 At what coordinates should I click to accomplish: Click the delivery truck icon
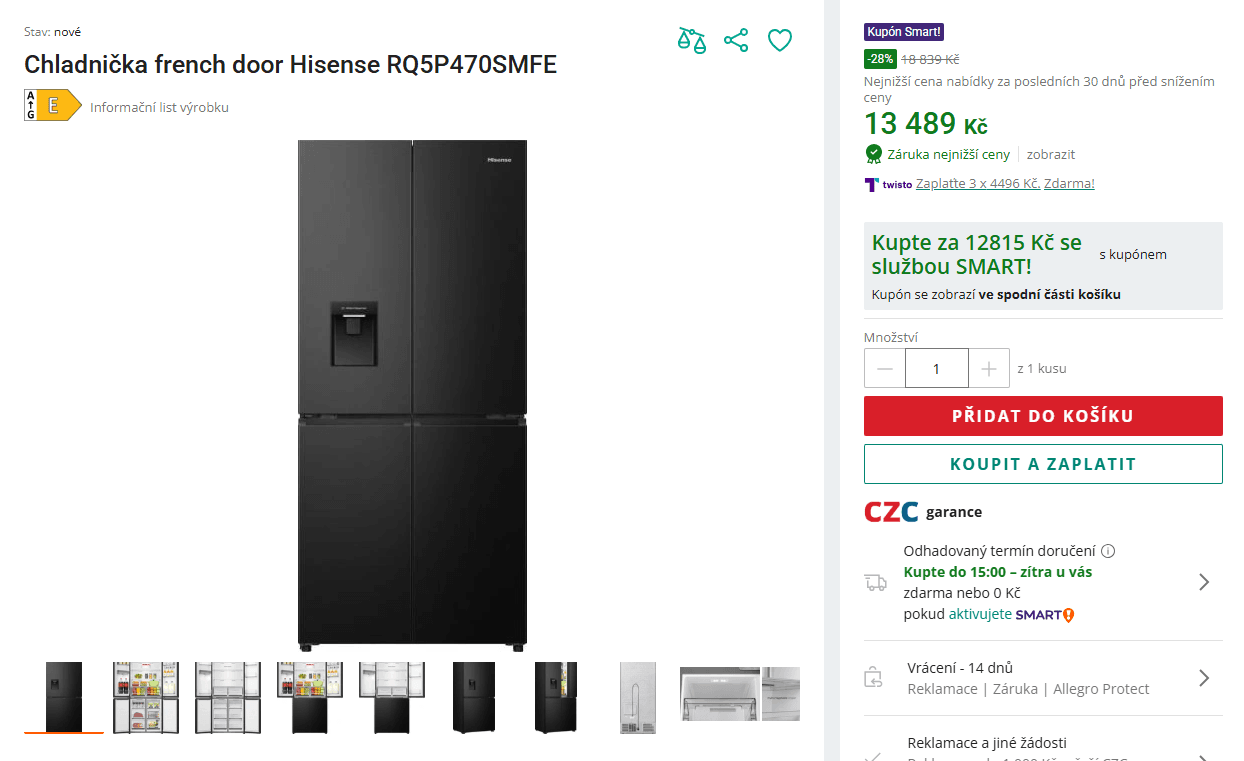[x=876, y=581]
